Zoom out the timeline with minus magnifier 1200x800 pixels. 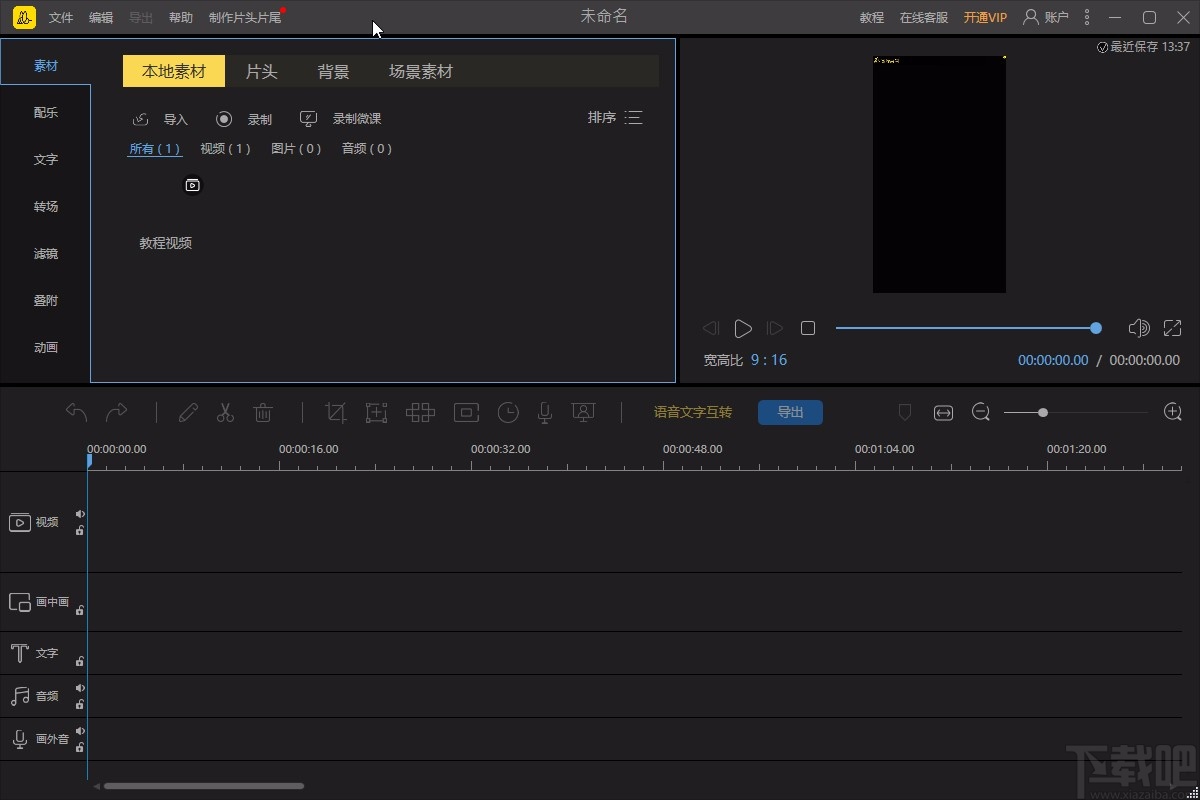point(981,412)
